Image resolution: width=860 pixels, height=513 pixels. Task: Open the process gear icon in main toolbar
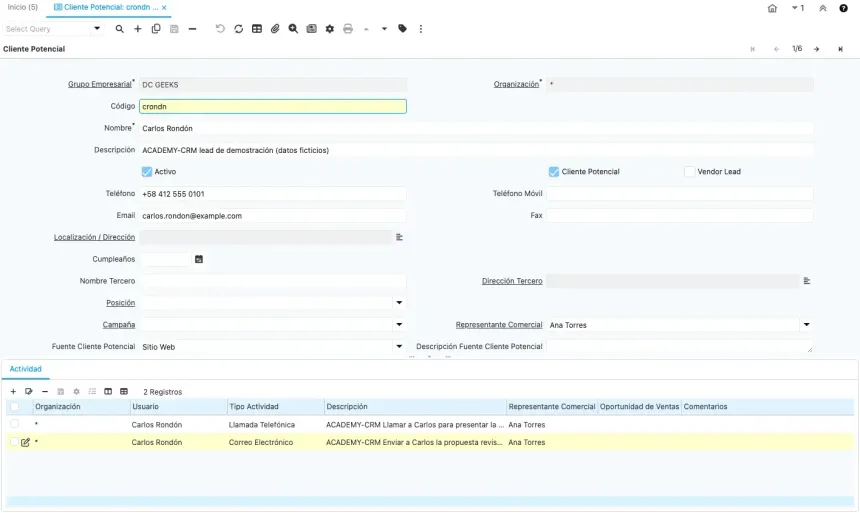tap(330, 29)
